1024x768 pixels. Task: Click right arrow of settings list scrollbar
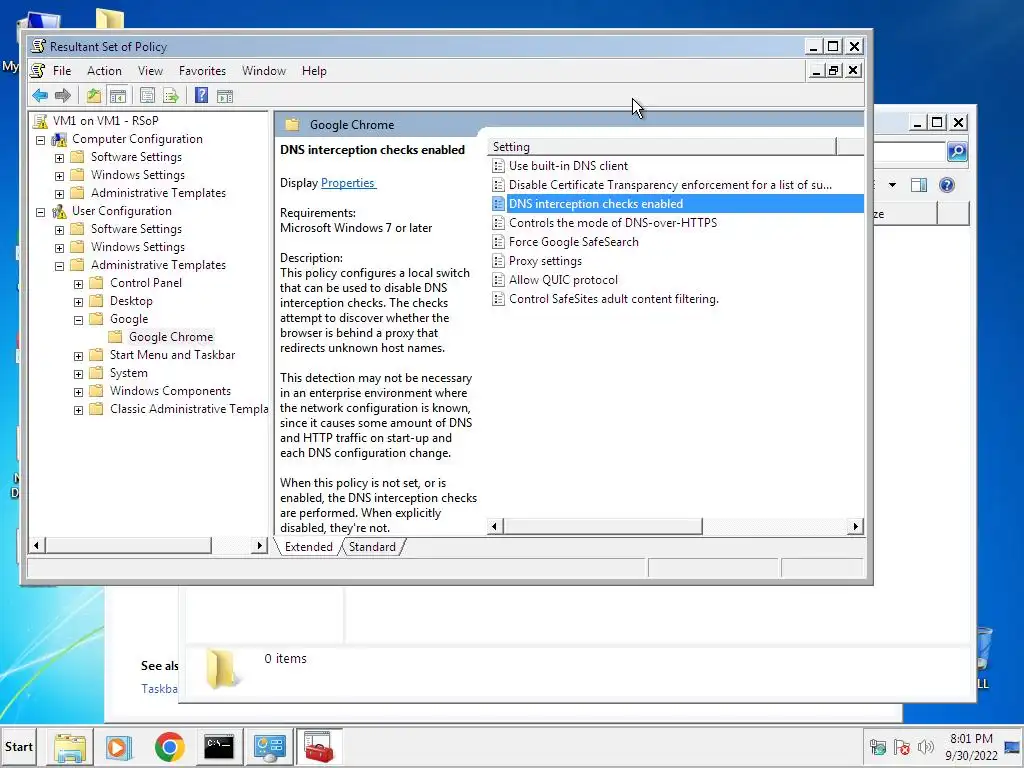856,526
